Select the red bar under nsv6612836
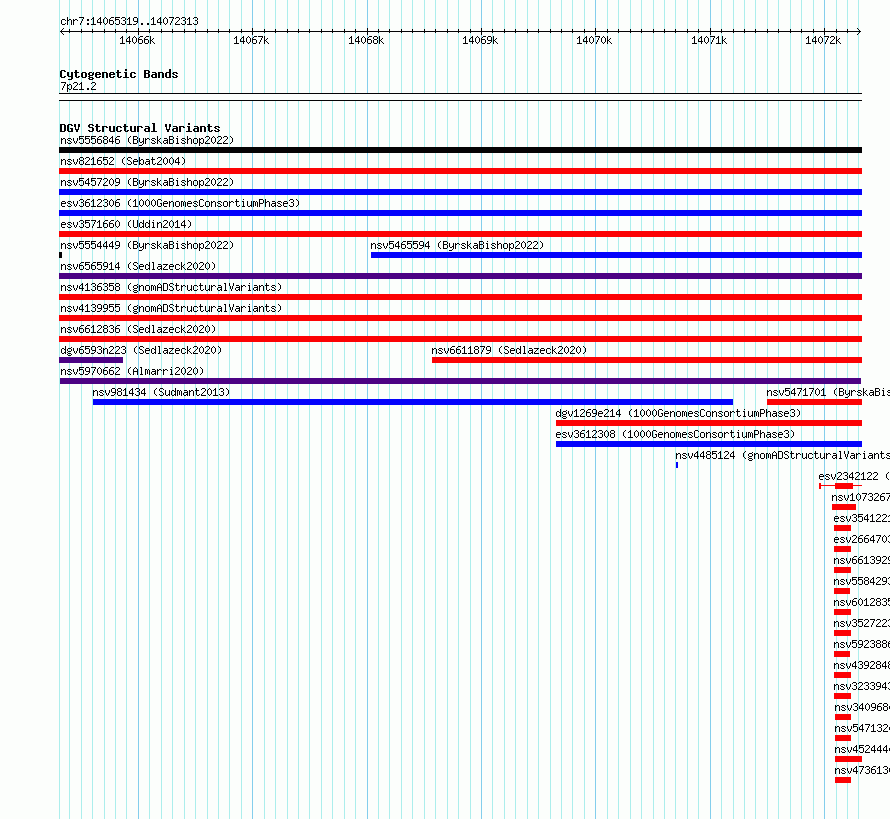 (x=460, y=339)
